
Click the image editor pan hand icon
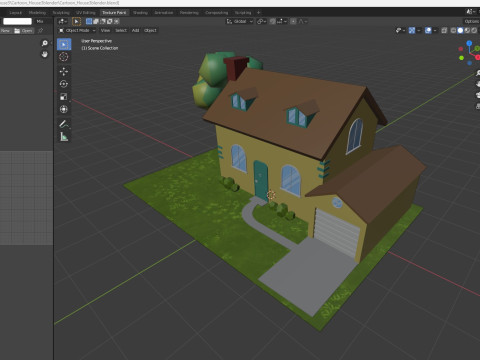coord(44,54)
